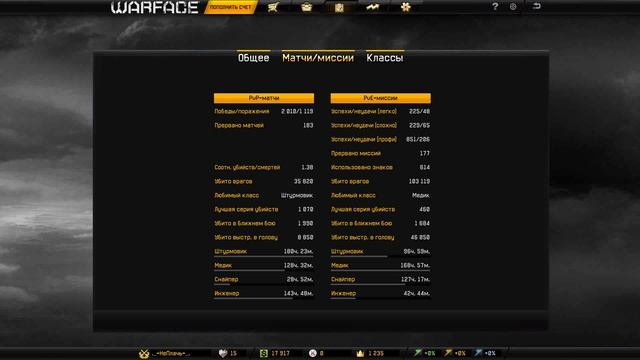This screenshot has width=640, height=360.
Task: Click the Успехи/неудачи (сложно) label
Action: click(364, 125)
